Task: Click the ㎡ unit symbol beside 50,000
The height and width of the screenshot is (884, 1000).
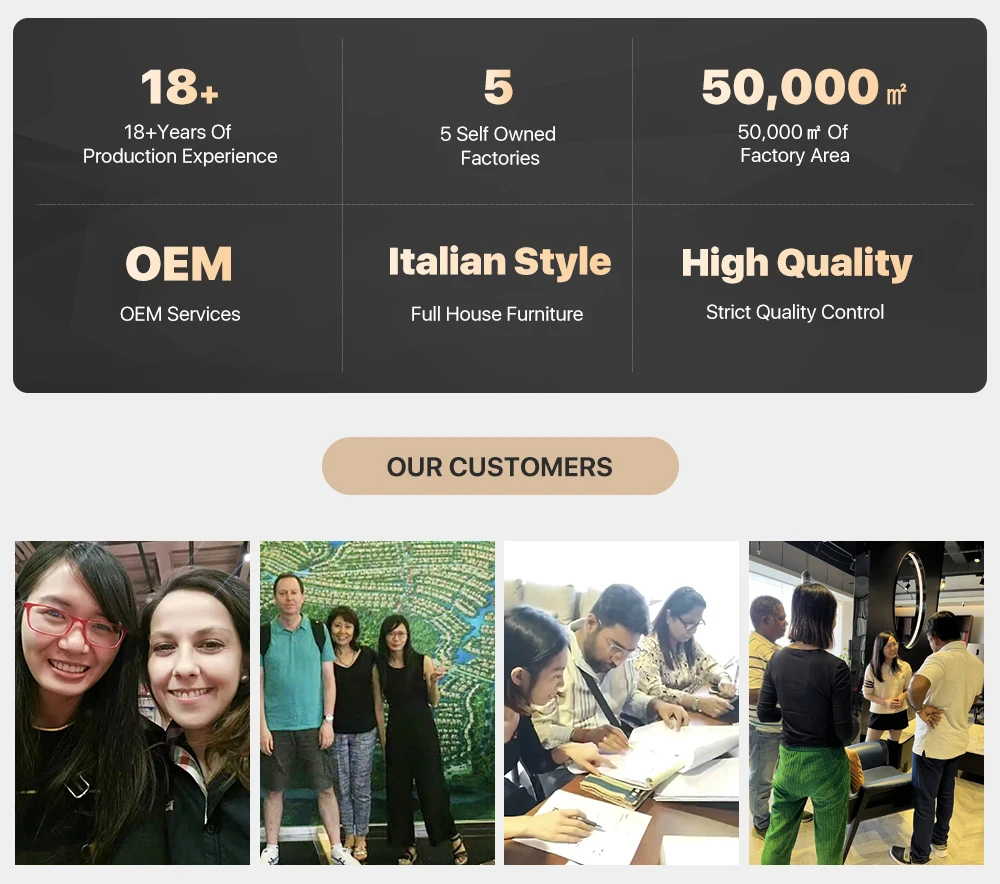Action: pyautogui.click(x=896, y=93)
